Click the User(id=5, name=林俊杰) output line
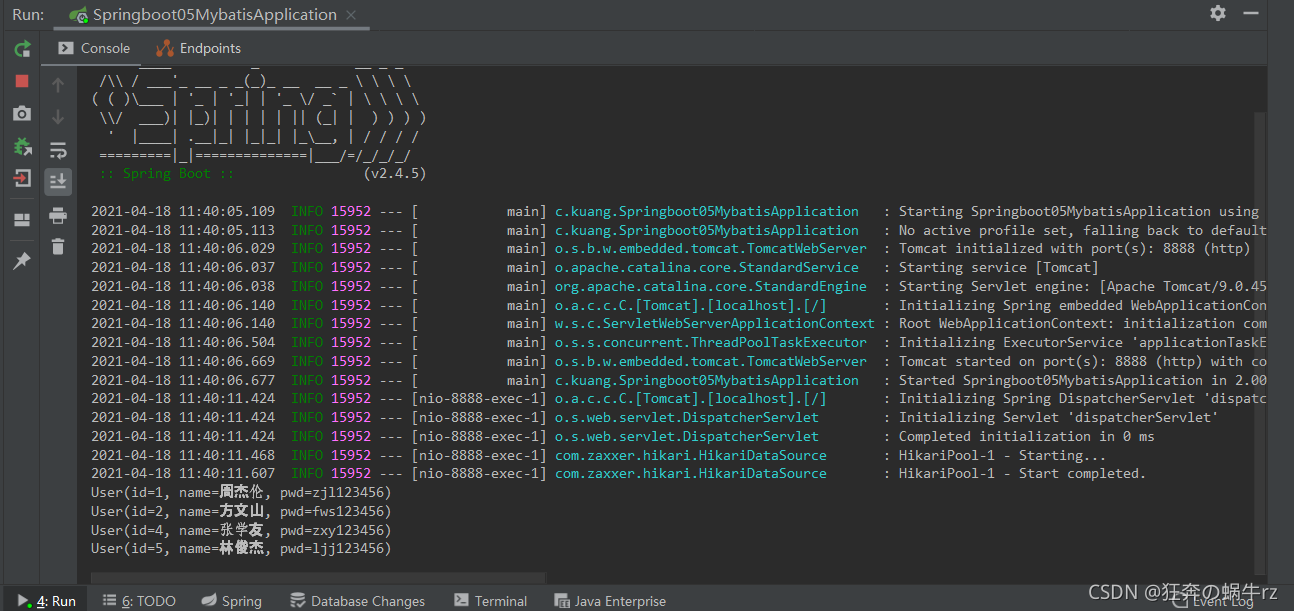The image size is (1294, 611). pyautogui.click(x=241, y=548)
